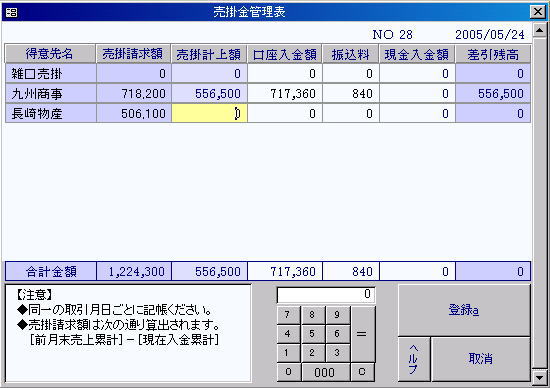Screen dimensions: 550x388
Task: Tap keypad digit 7
Action: (x=288, y=315)
